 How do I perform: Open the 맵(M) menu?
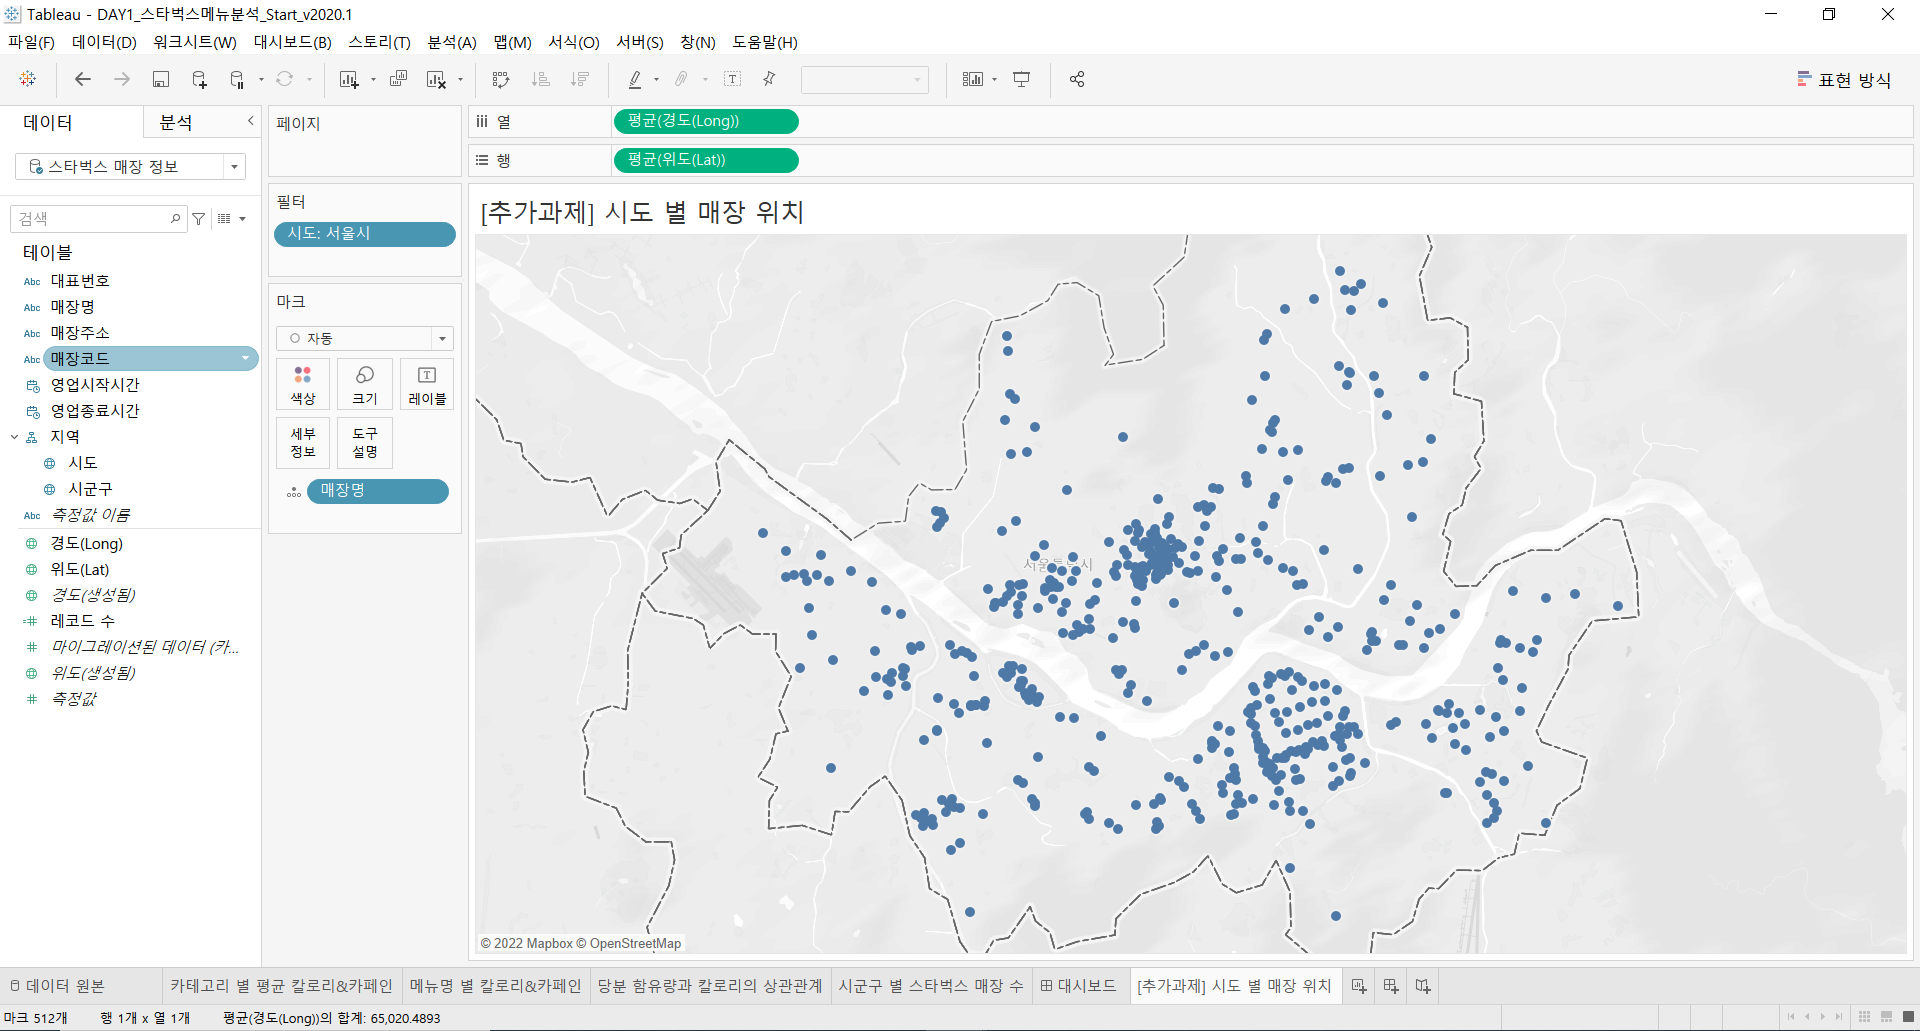513,42
